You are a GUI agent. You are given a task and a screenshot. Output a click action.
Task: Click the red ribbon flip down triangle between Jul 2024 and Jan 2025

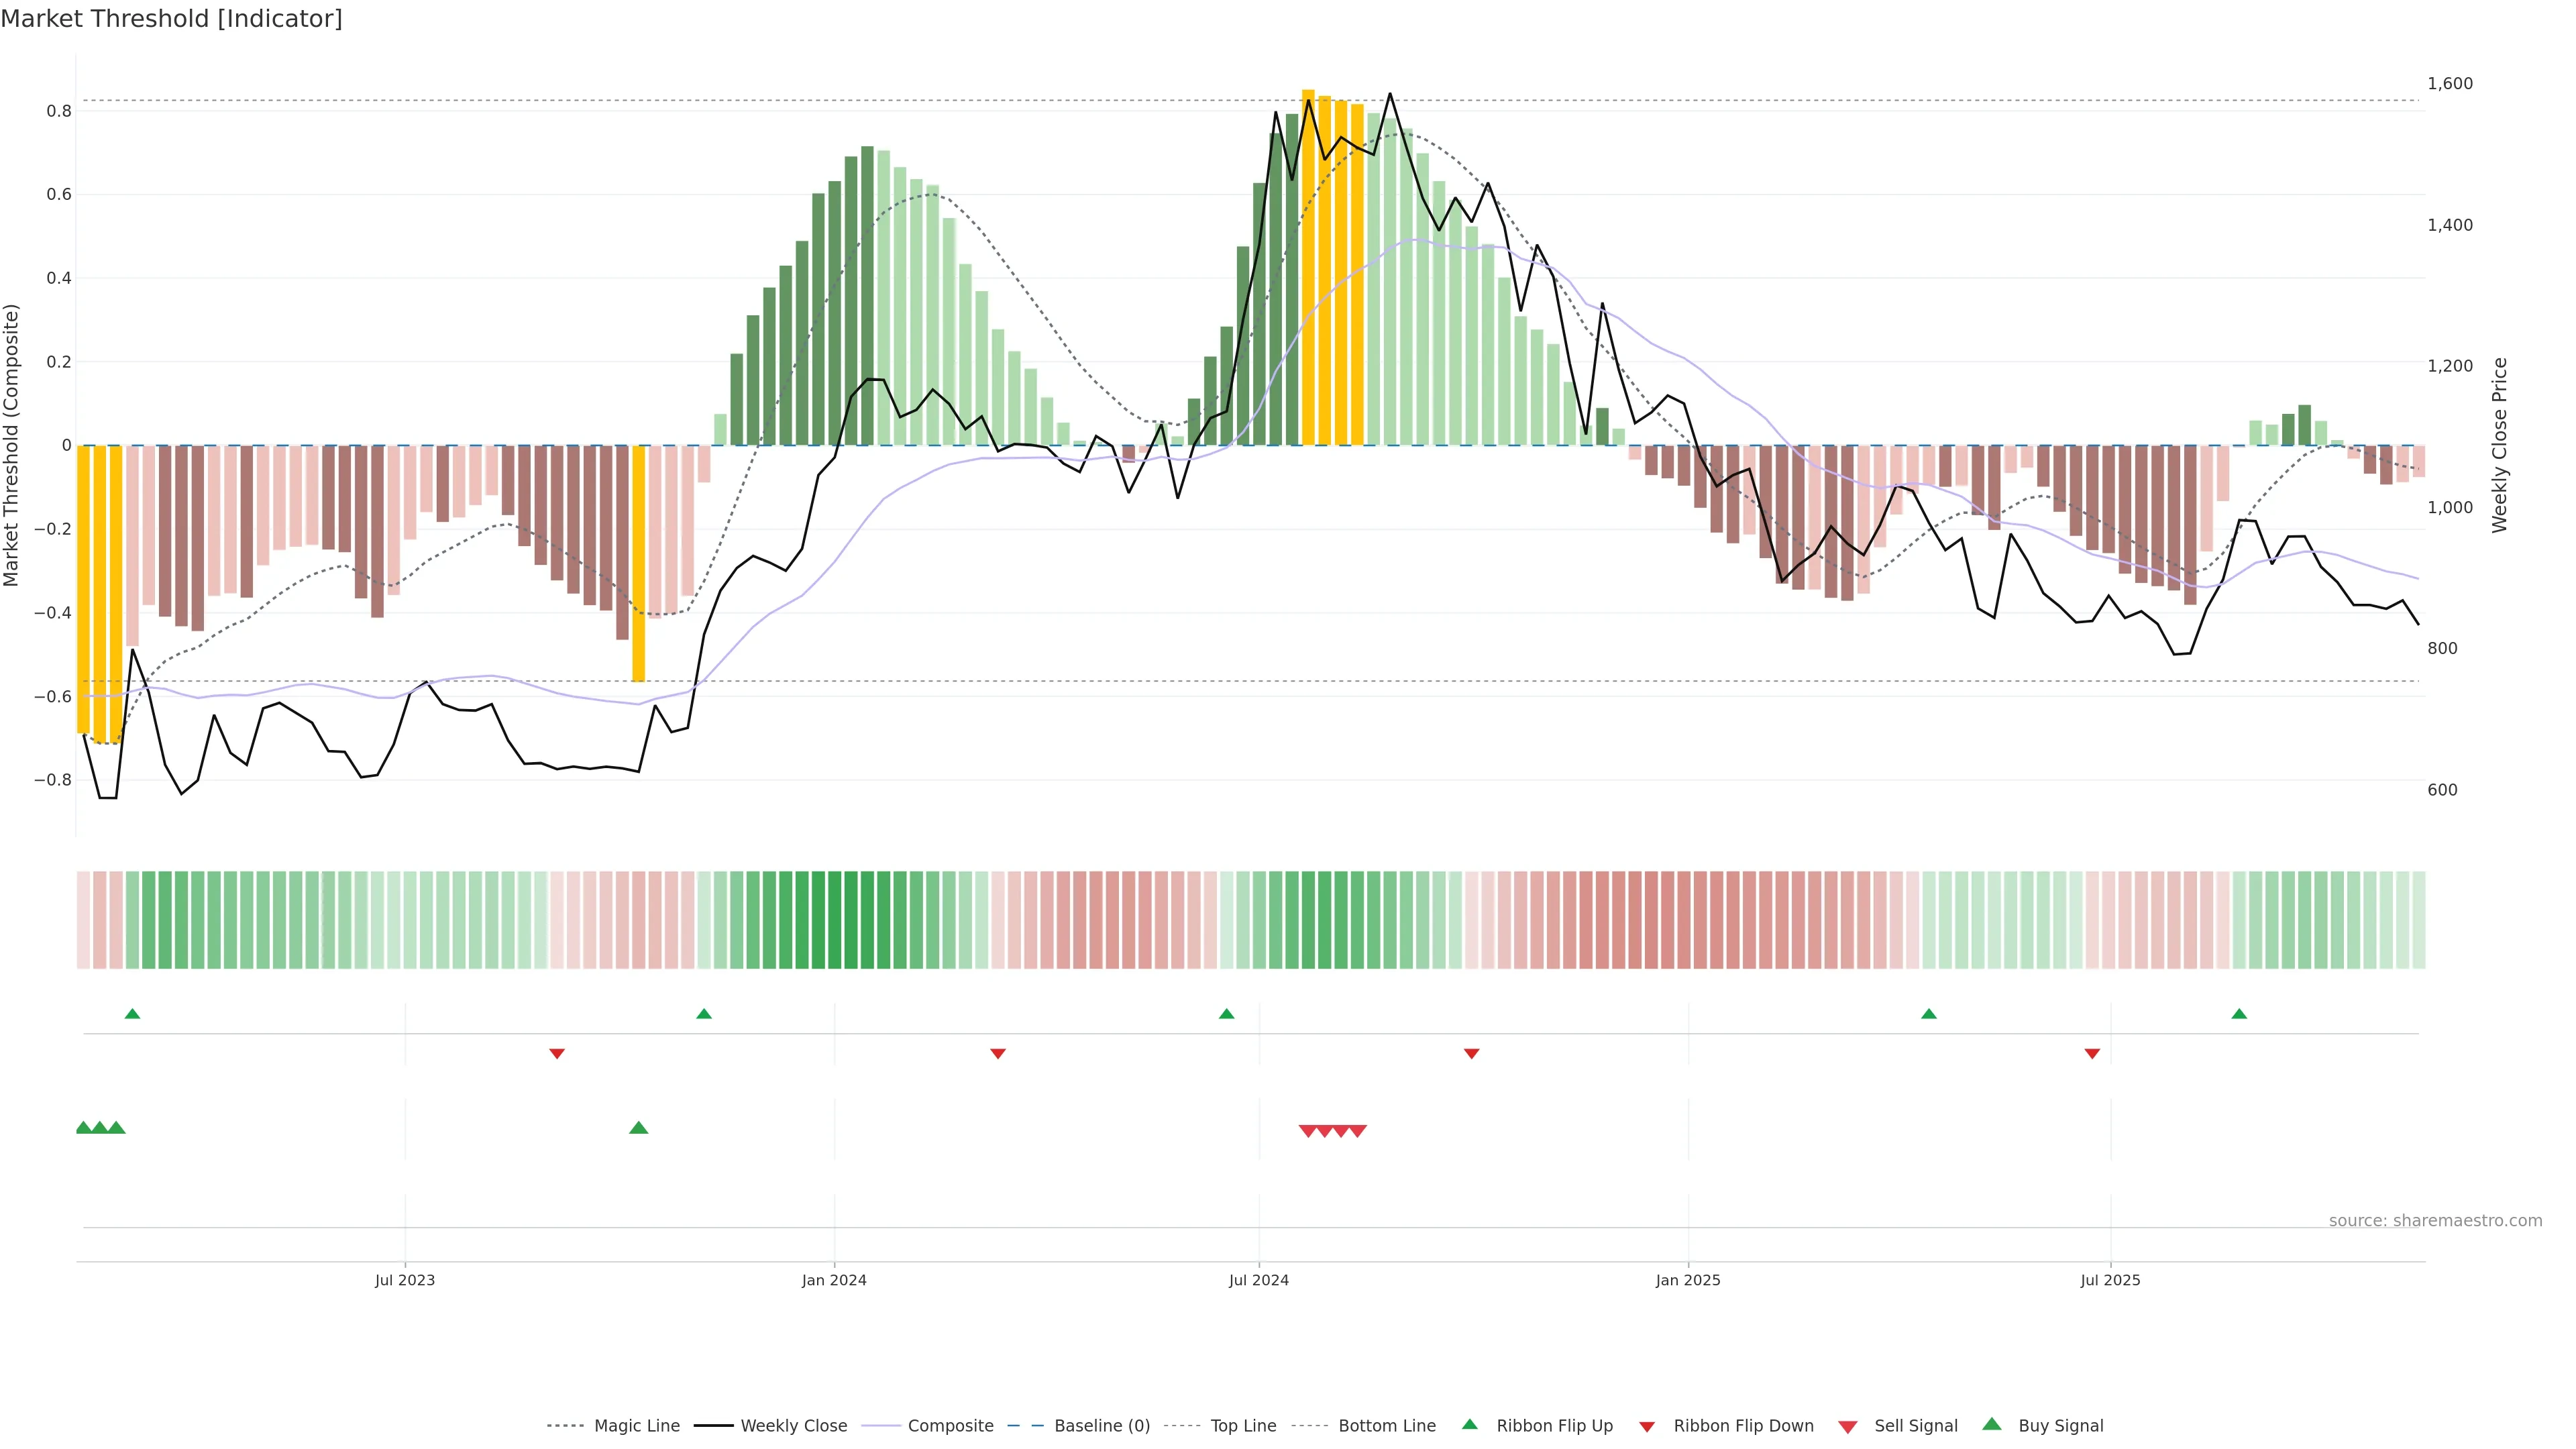[1472, 1054]
